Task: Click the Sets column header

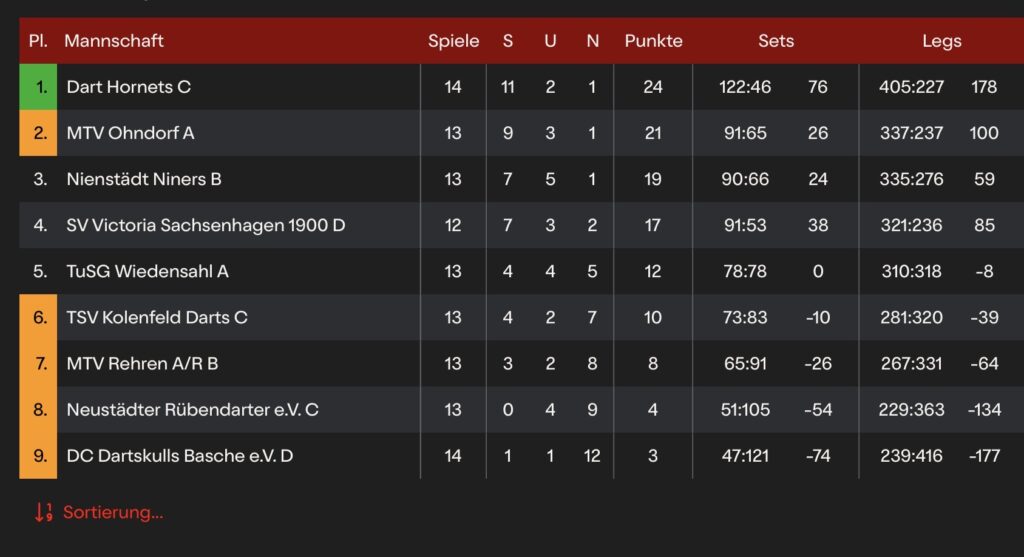Action: (x=775, y=41)
